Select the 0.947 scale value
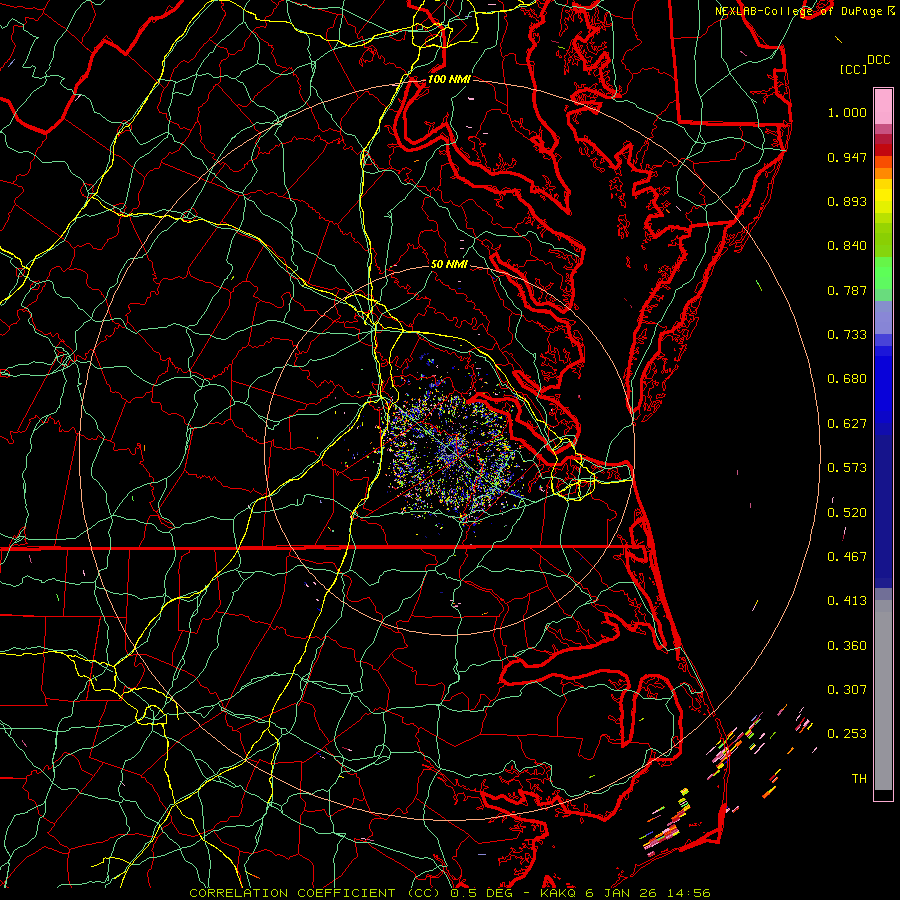This screenshot has width=900, height=900. (x=847, y=157)
